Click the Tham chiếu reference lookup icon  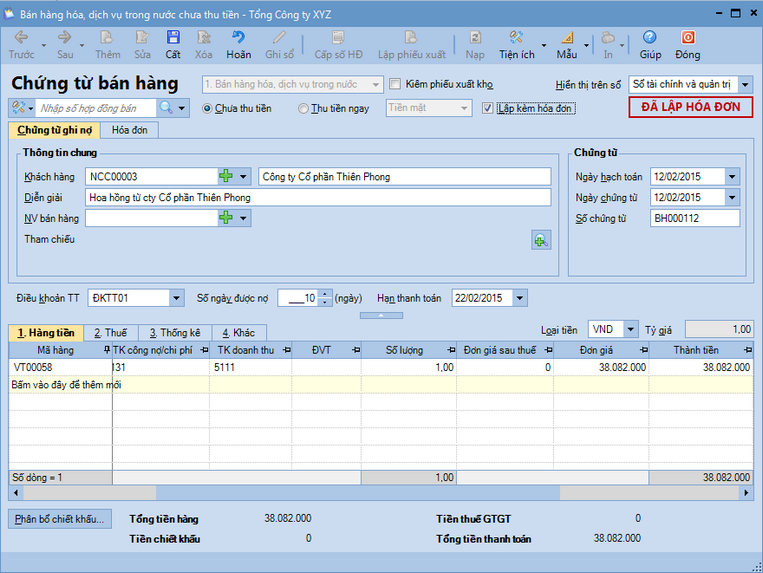click(x=541, y=240)
